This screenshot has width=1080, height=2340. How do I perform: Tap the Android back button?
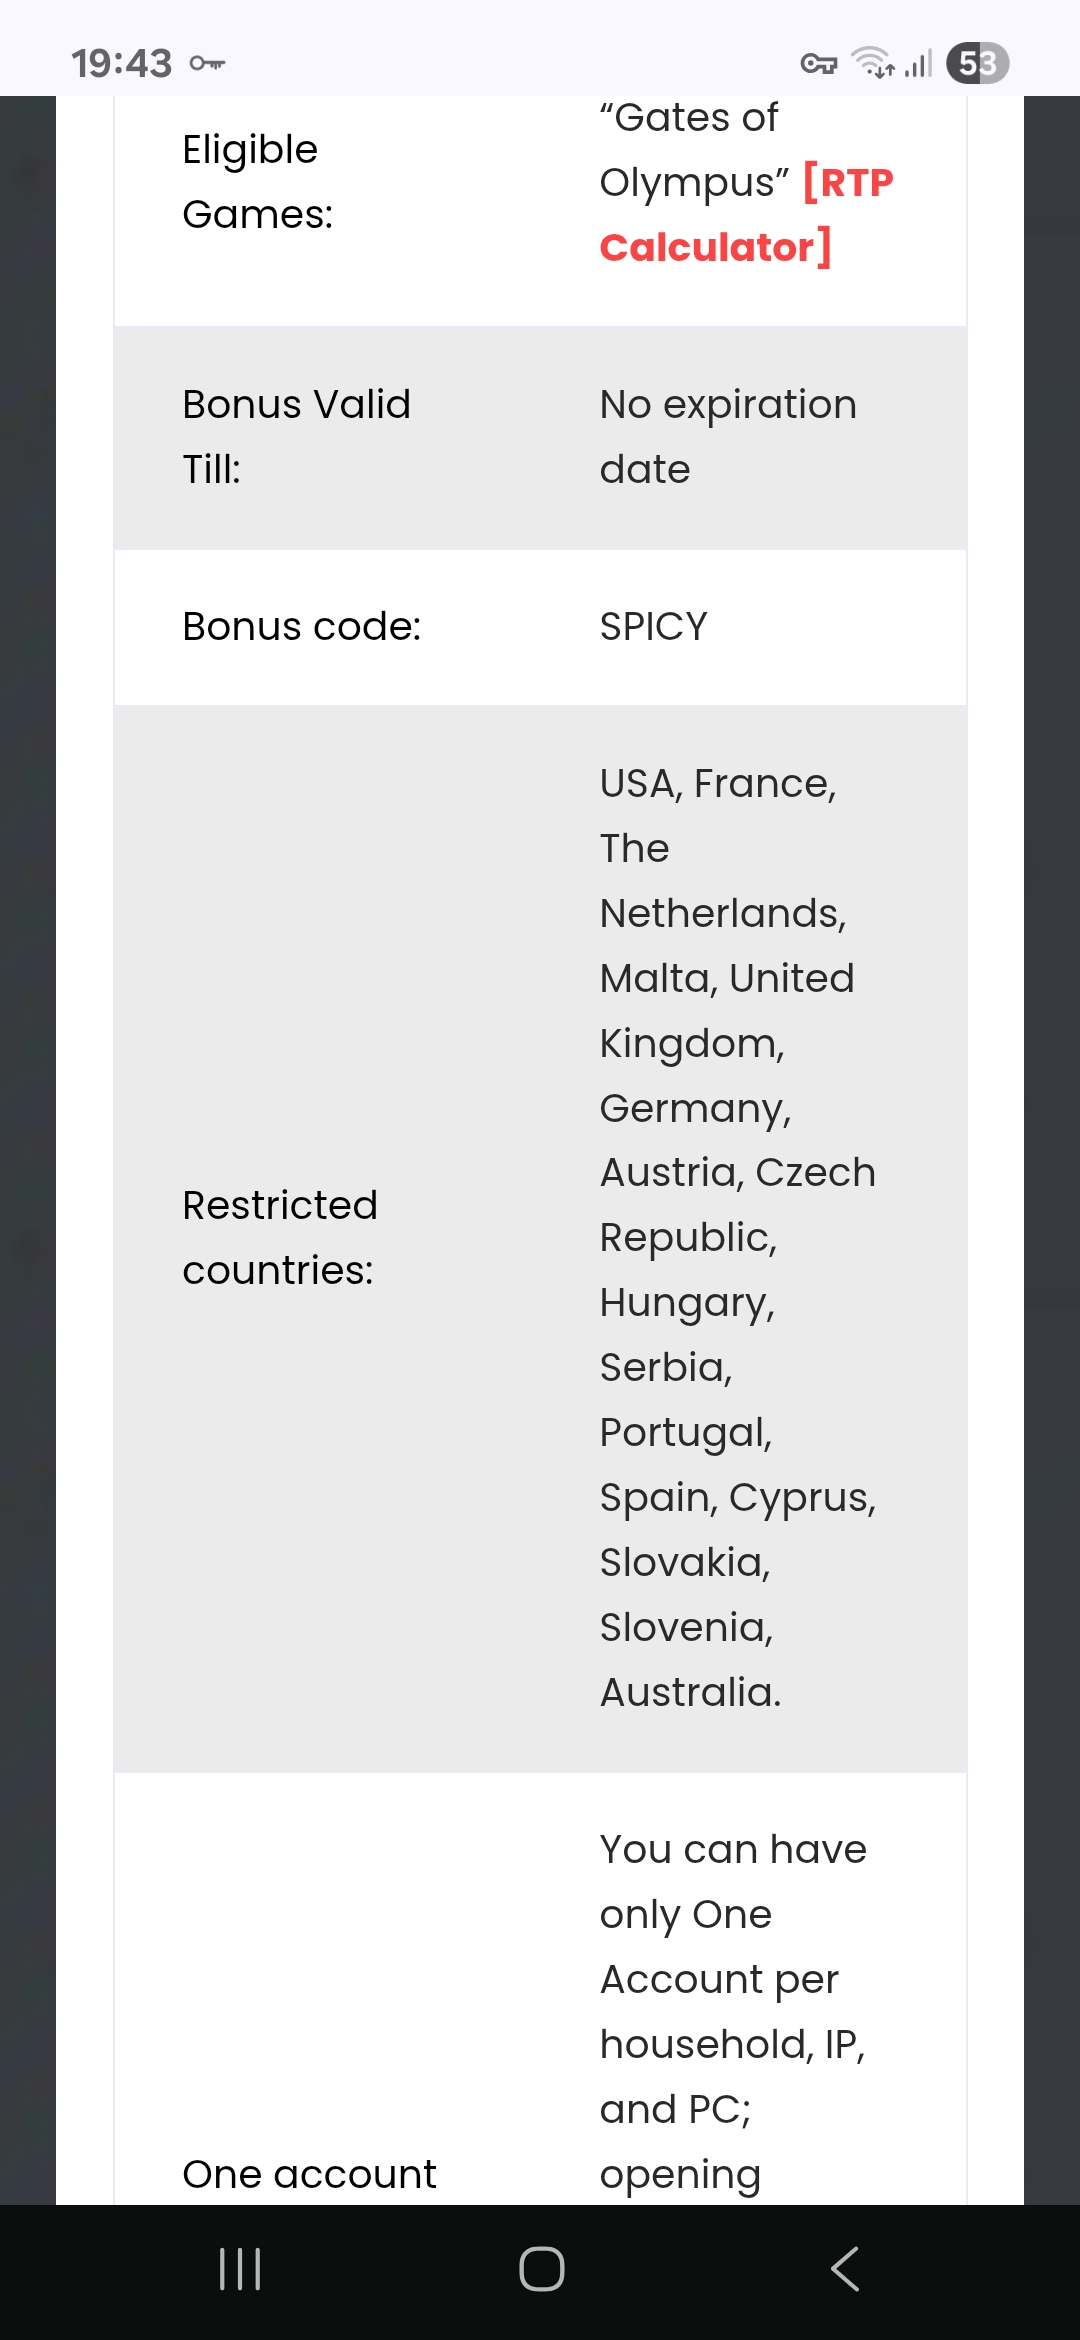coord(845,2268)
